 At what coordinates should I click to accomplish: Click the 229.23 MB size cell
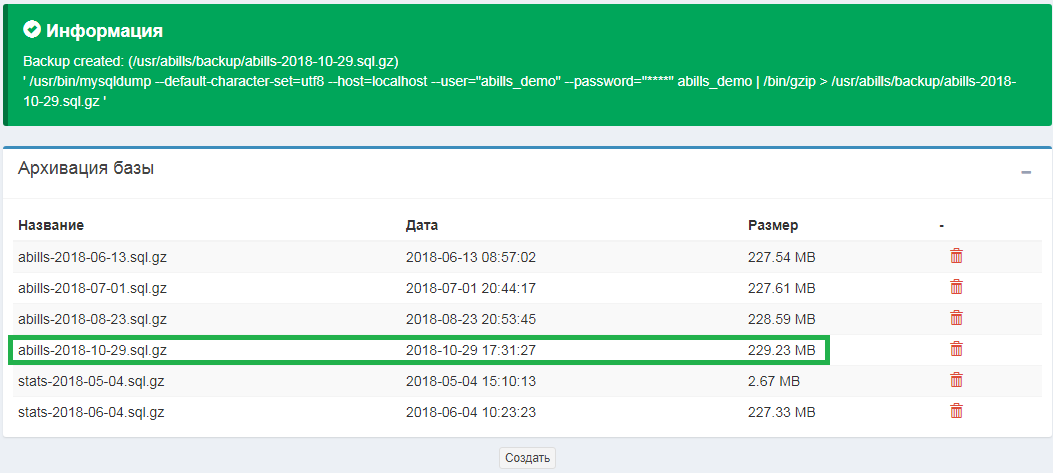click(x=781, y=350)
